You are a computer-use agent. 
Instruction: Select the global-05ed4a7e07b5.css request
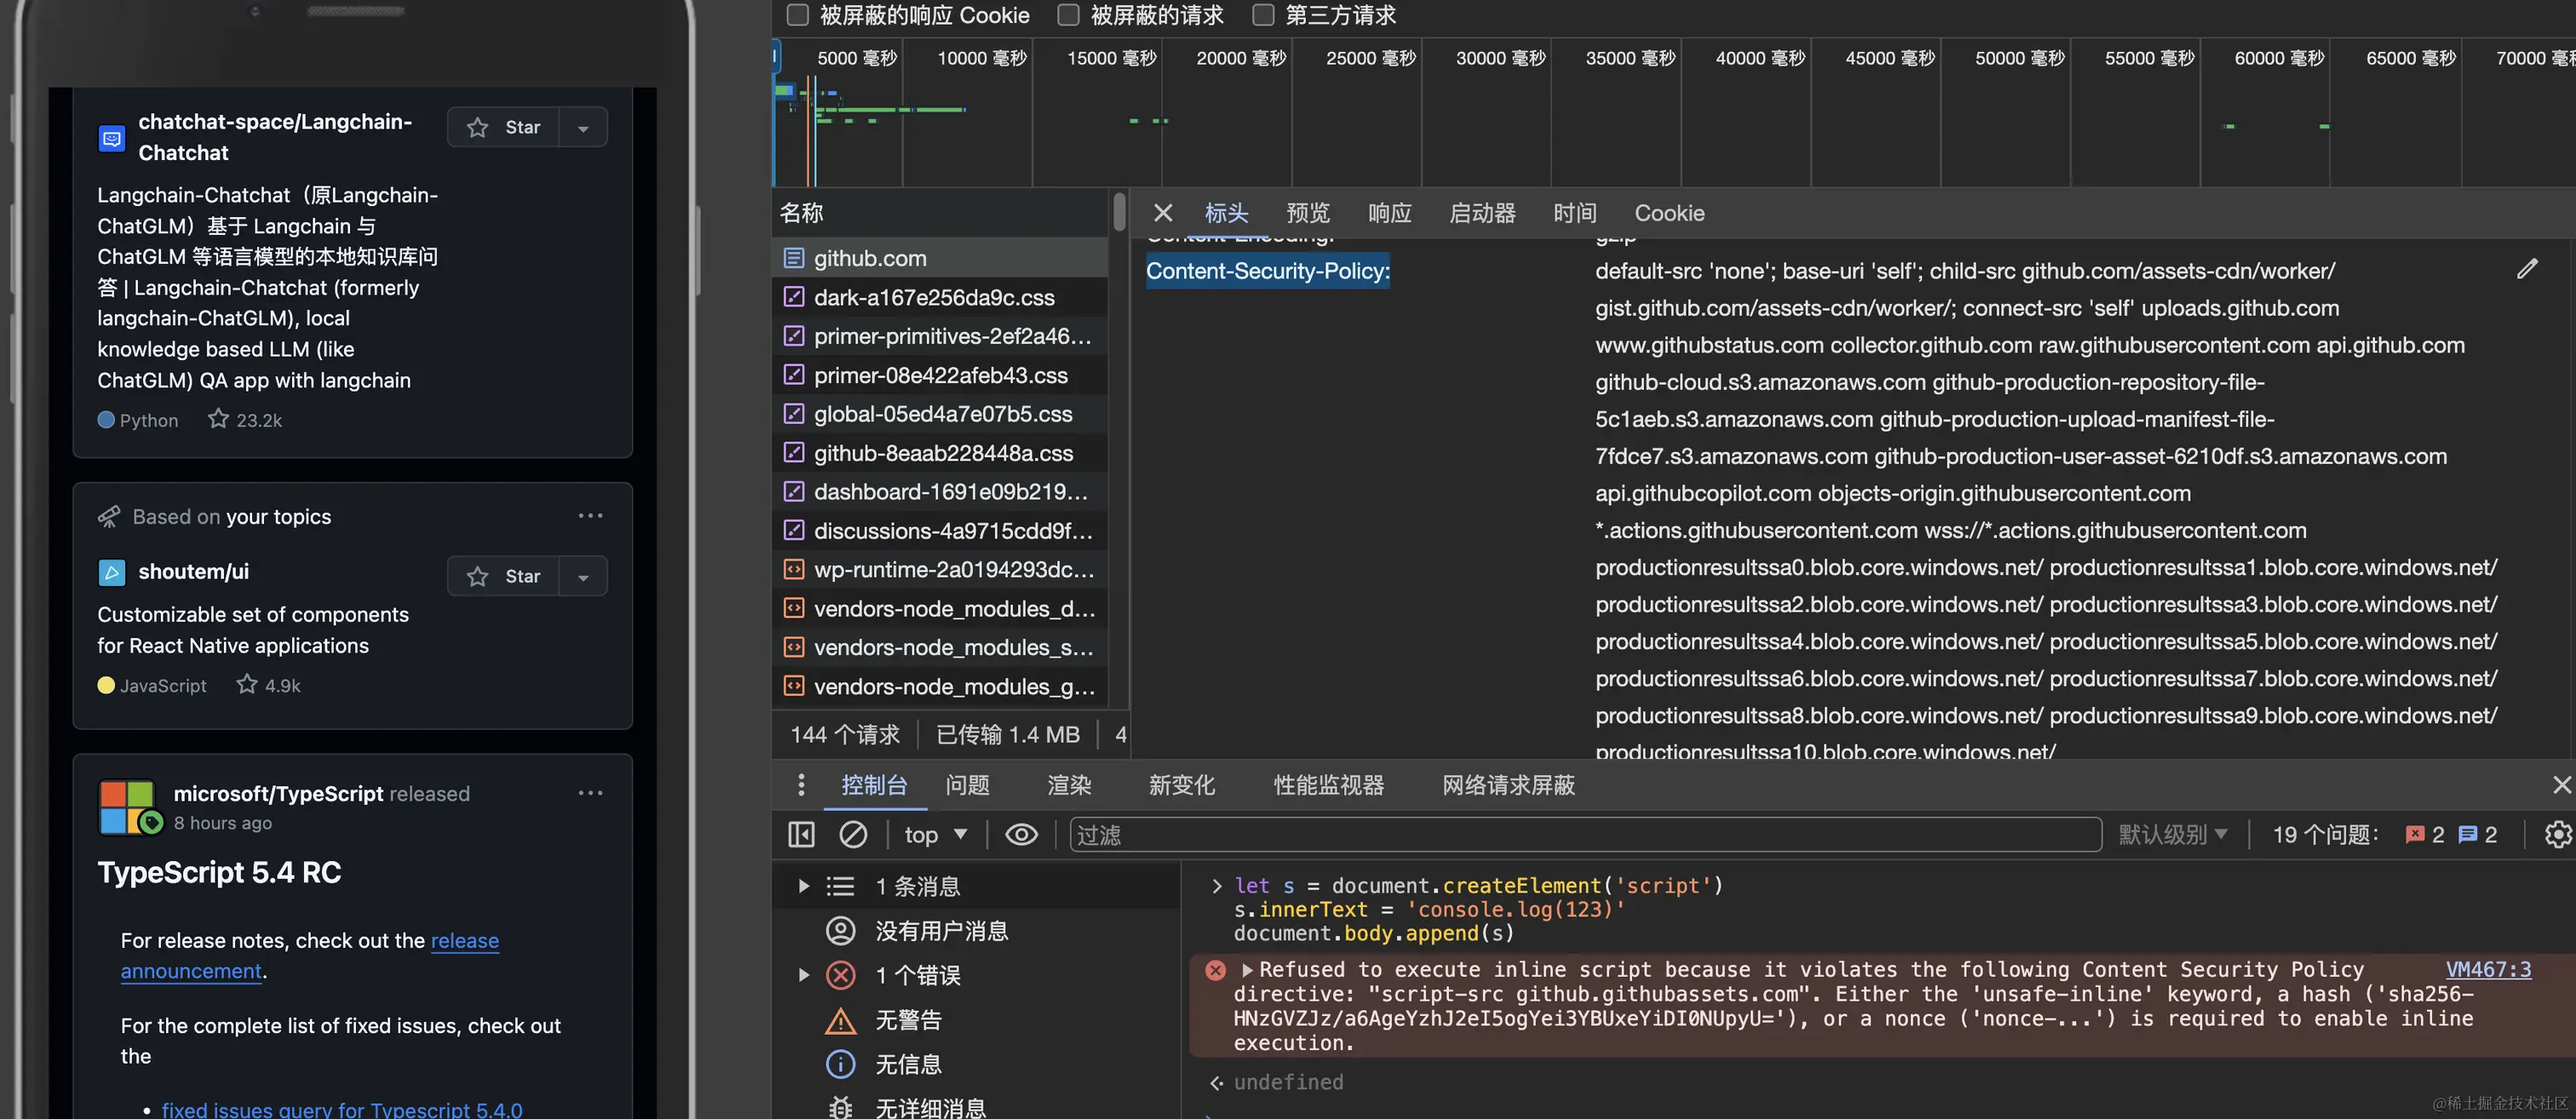coord(940,414)
